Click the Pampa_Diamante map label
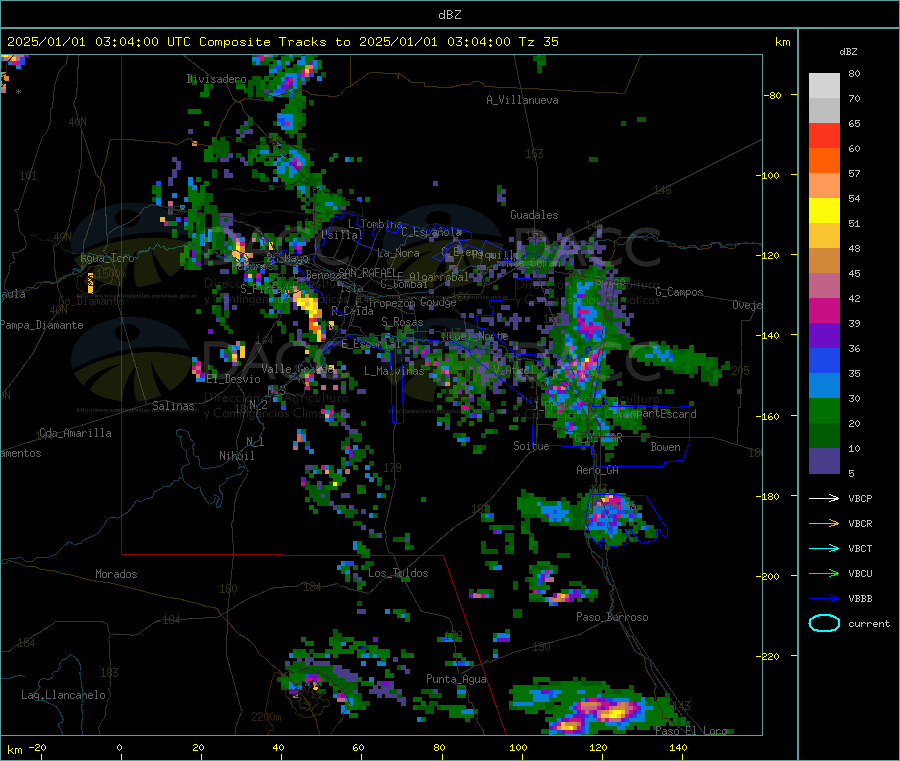The height and width of the screenshot is (761, 900). point(42,325)
